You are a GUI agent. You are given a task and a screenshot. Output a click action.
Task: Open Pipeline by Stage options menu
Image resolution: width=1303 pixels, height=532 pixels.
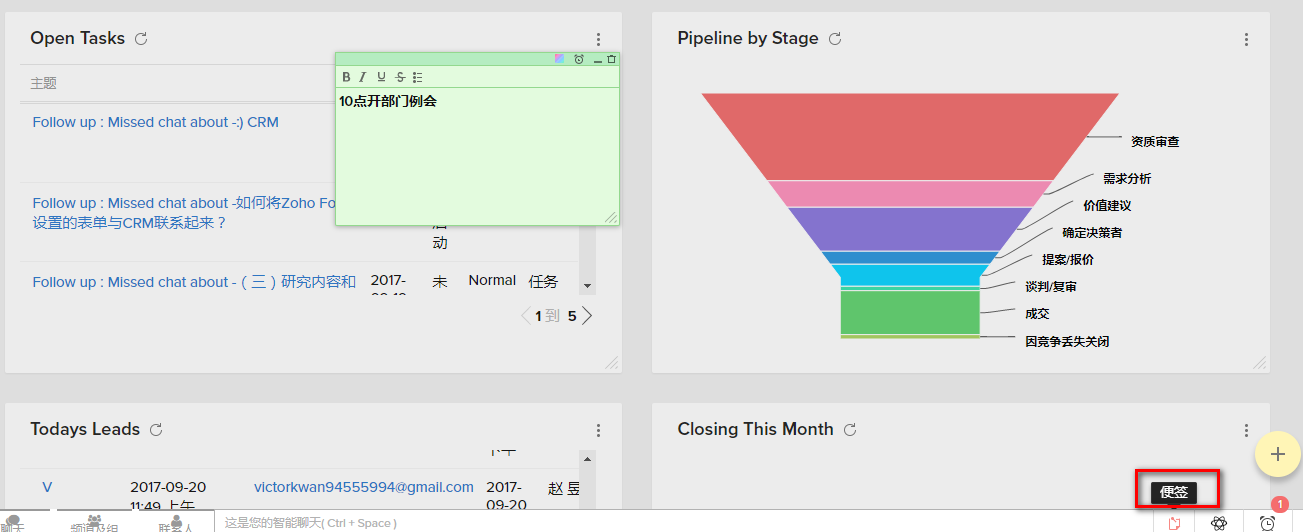(1246, 40)
